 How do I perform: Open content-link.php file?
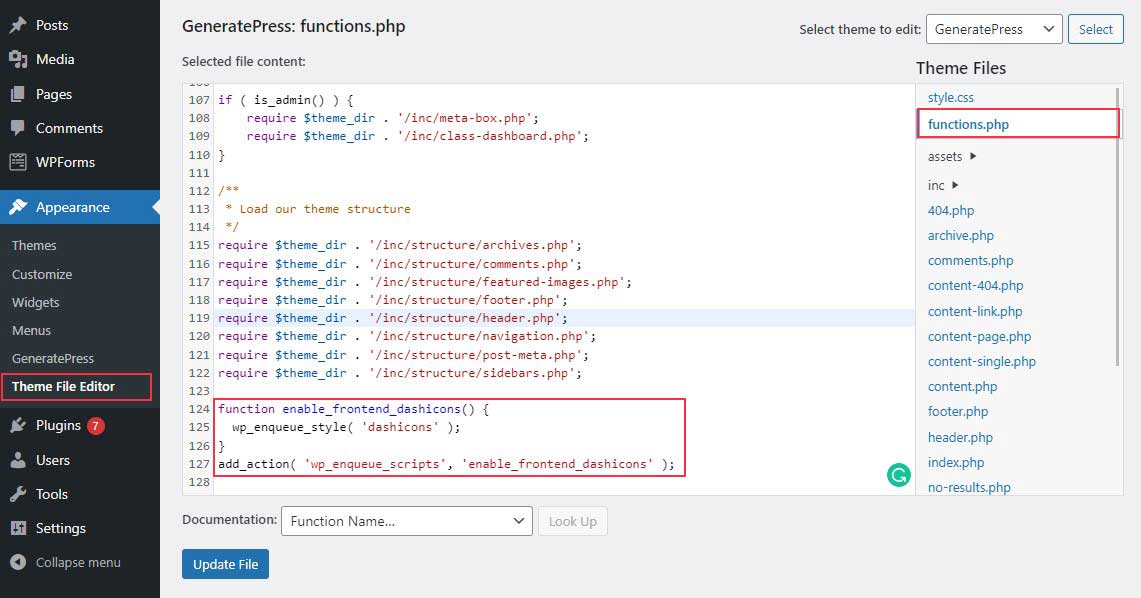(975, 311)
